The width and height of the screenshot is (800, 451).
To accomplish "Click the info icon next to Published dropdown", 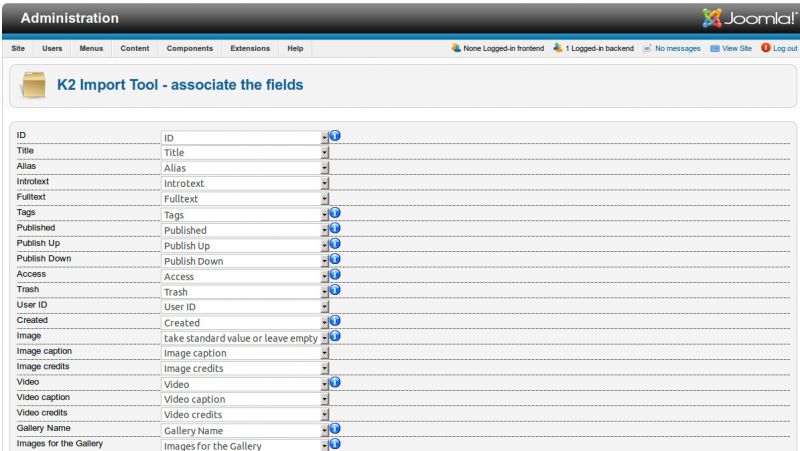I will [x=335, y=228].
